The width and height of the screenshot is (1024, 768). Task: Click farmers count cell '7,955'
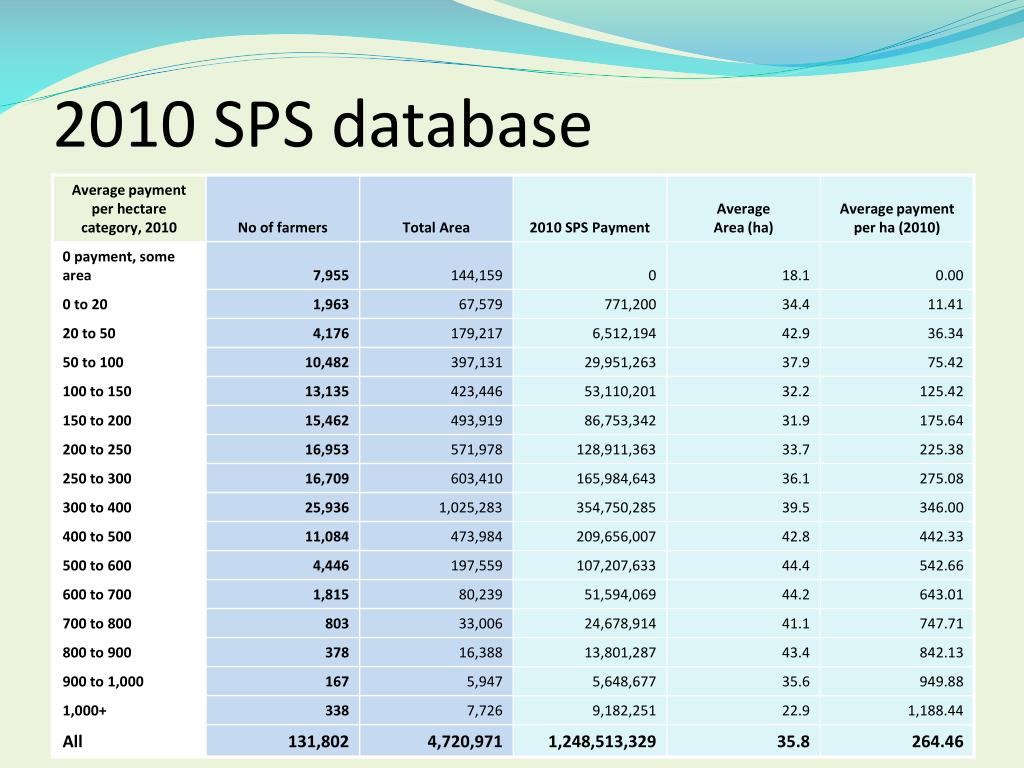pos(330,276)
